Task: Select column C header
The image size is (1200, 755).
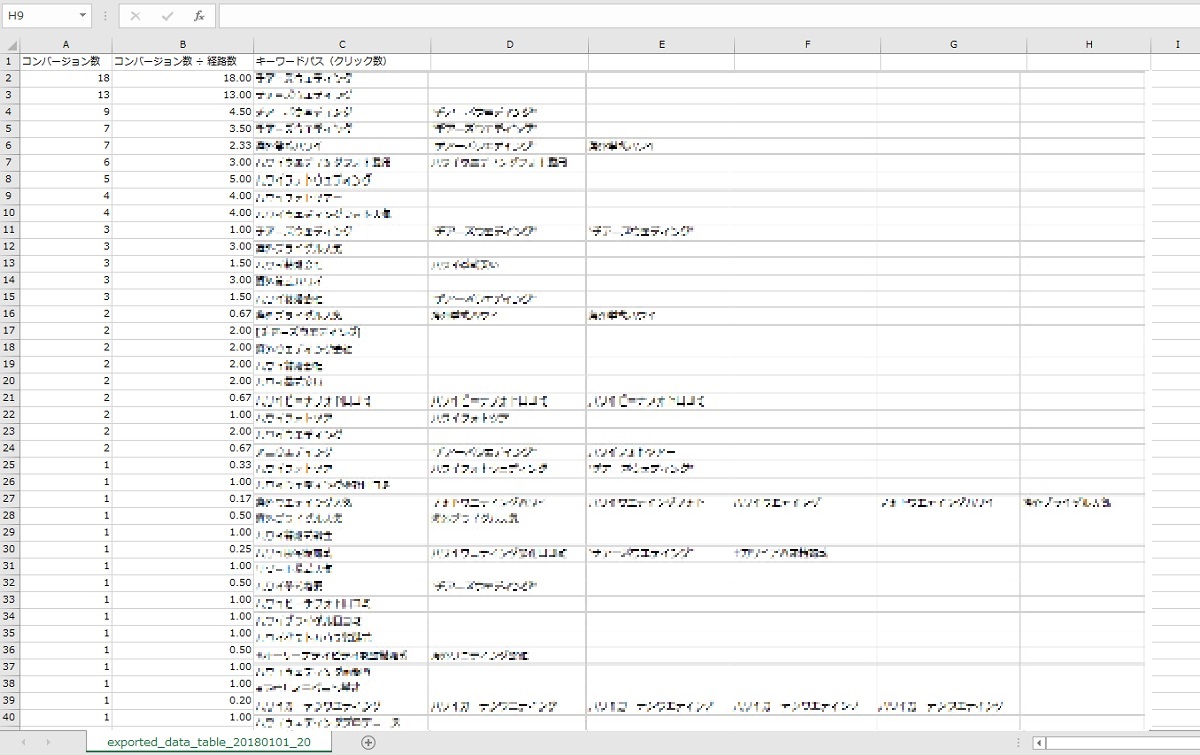Action: [341, 44]
